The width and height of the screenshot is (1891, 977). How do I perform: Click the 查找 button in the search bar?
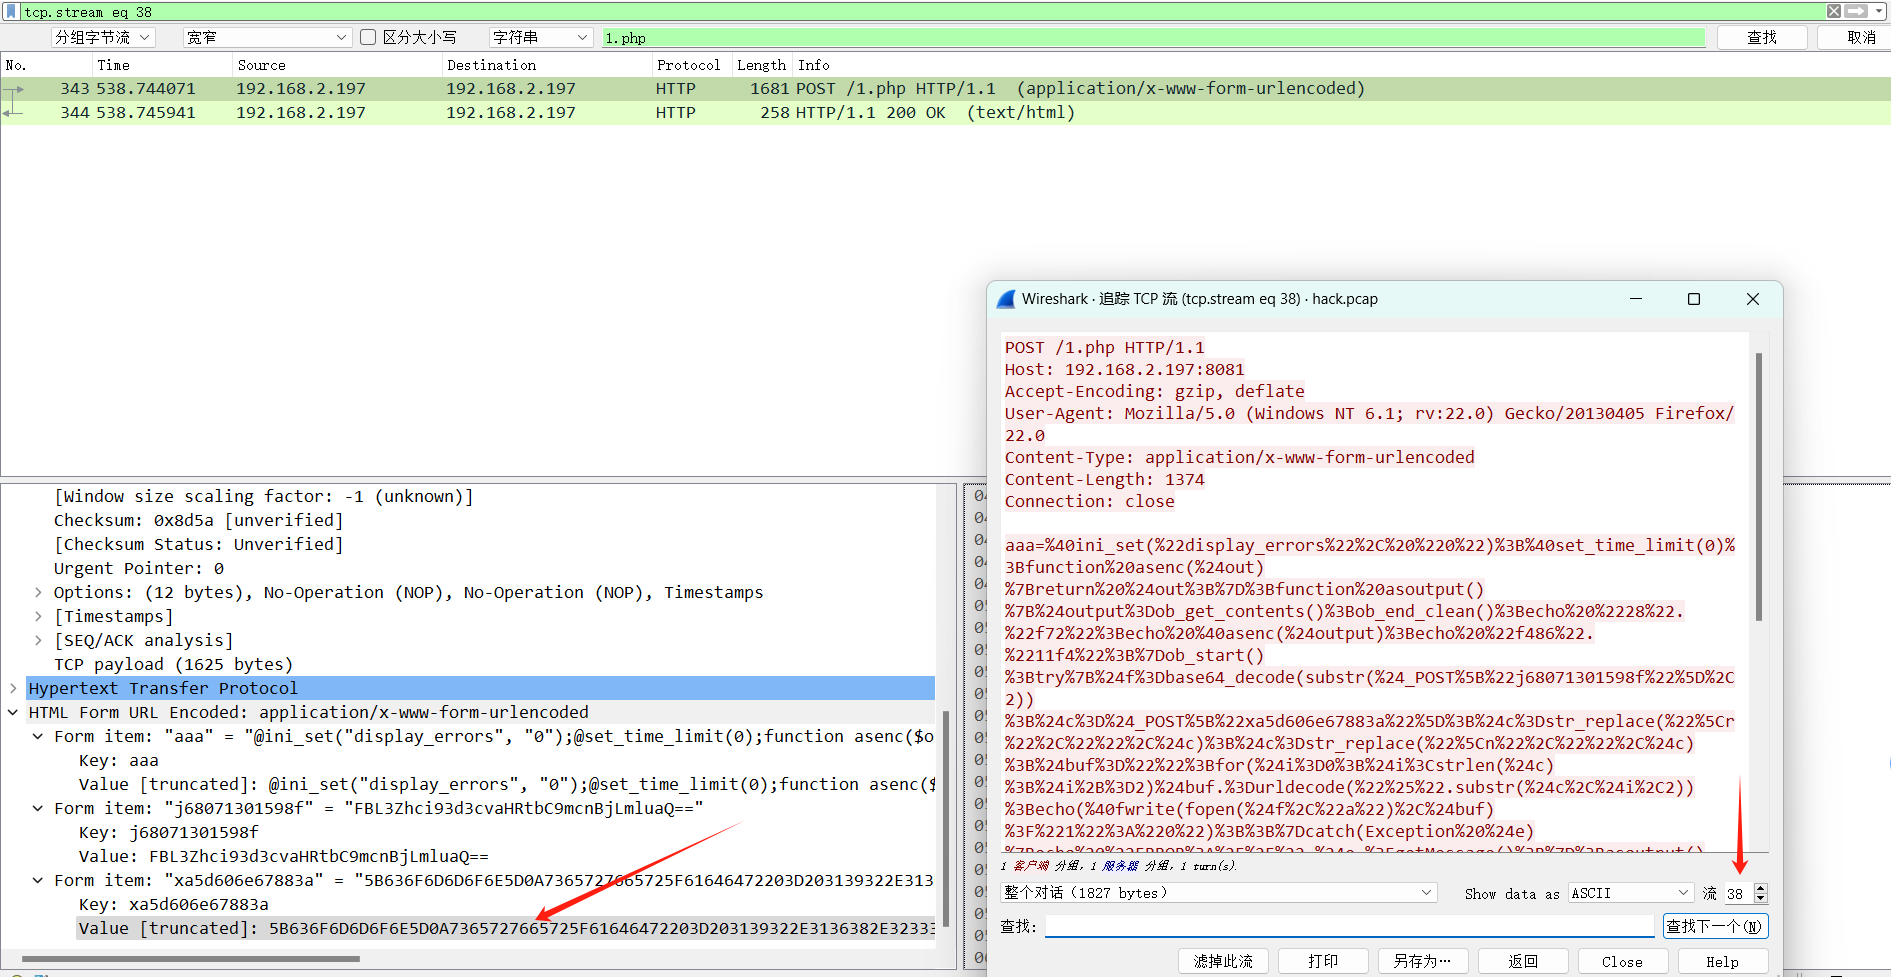tap(1762, 37)
